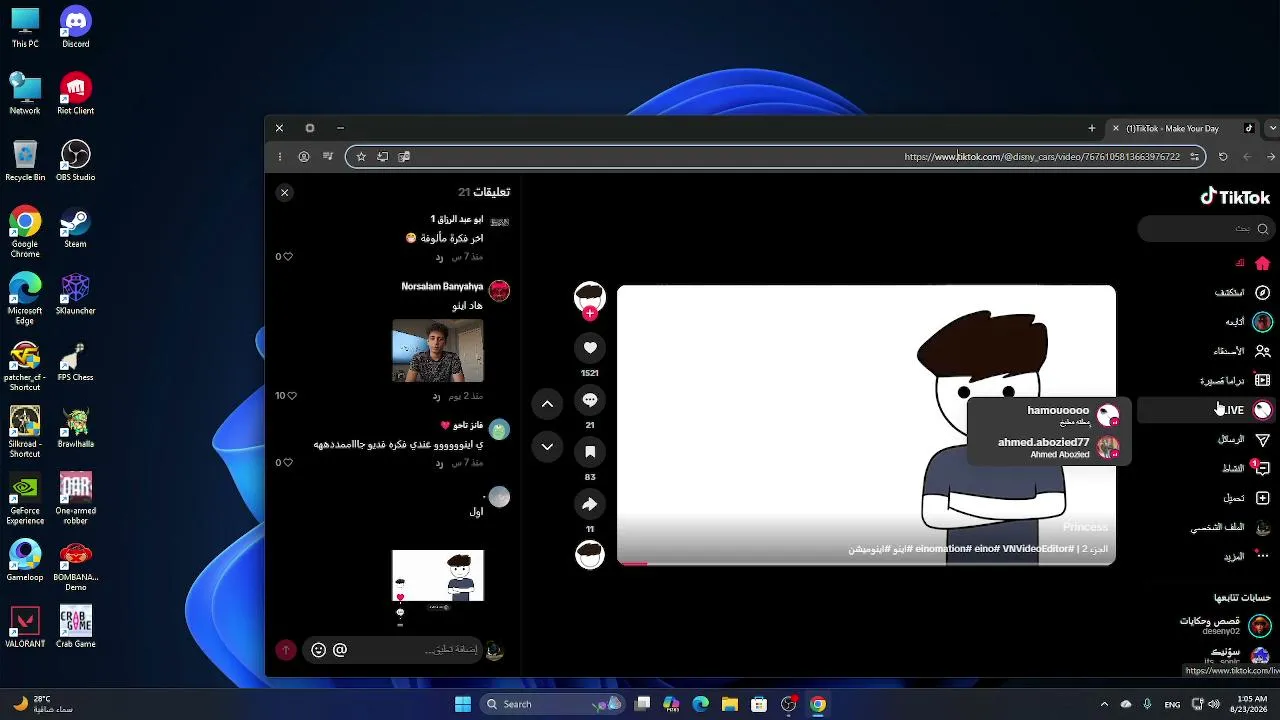Open the taskbar clock and date
The width and height of the screenshot is (1280, 720).
click(1251, 704)
